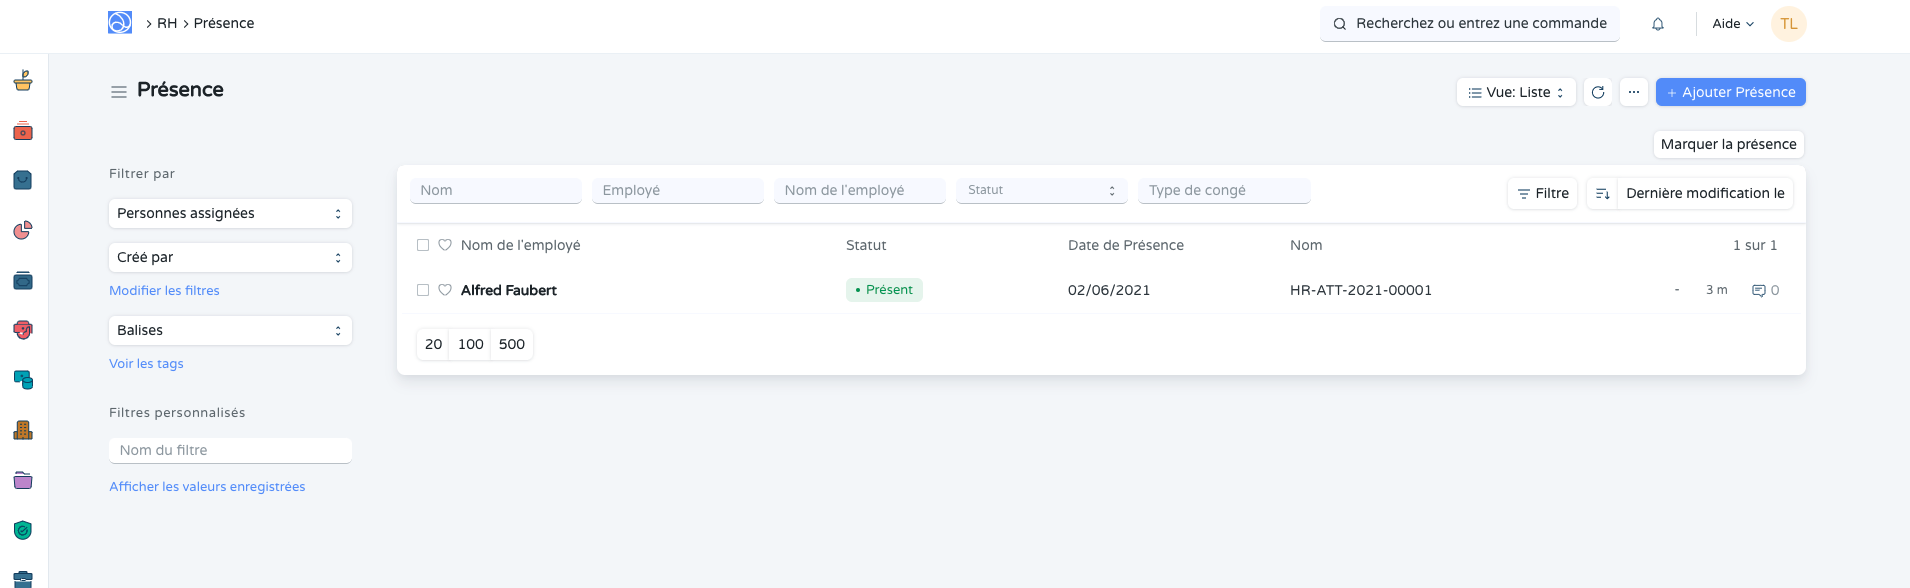
Task: Click the Nom du filtre input field
Action: pos(230,451)
